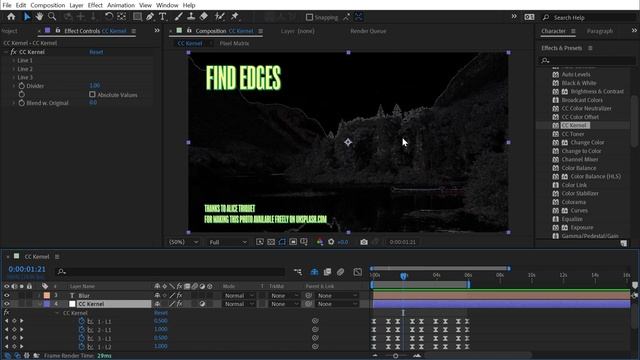Click the work area end handle
Image resolution: width=640 pixels, height=360 pixels.
point(469,284)
